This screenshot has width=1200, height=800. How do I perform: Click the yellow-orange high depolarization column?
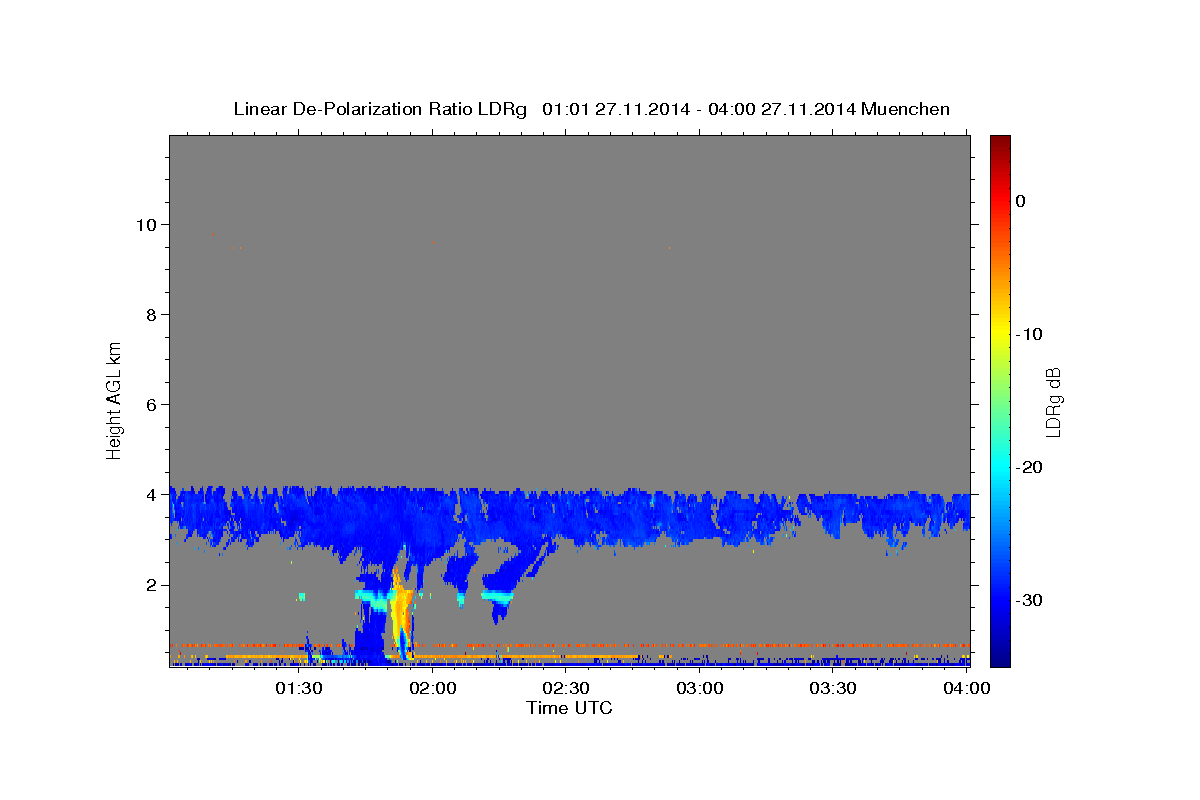point(401,610)
